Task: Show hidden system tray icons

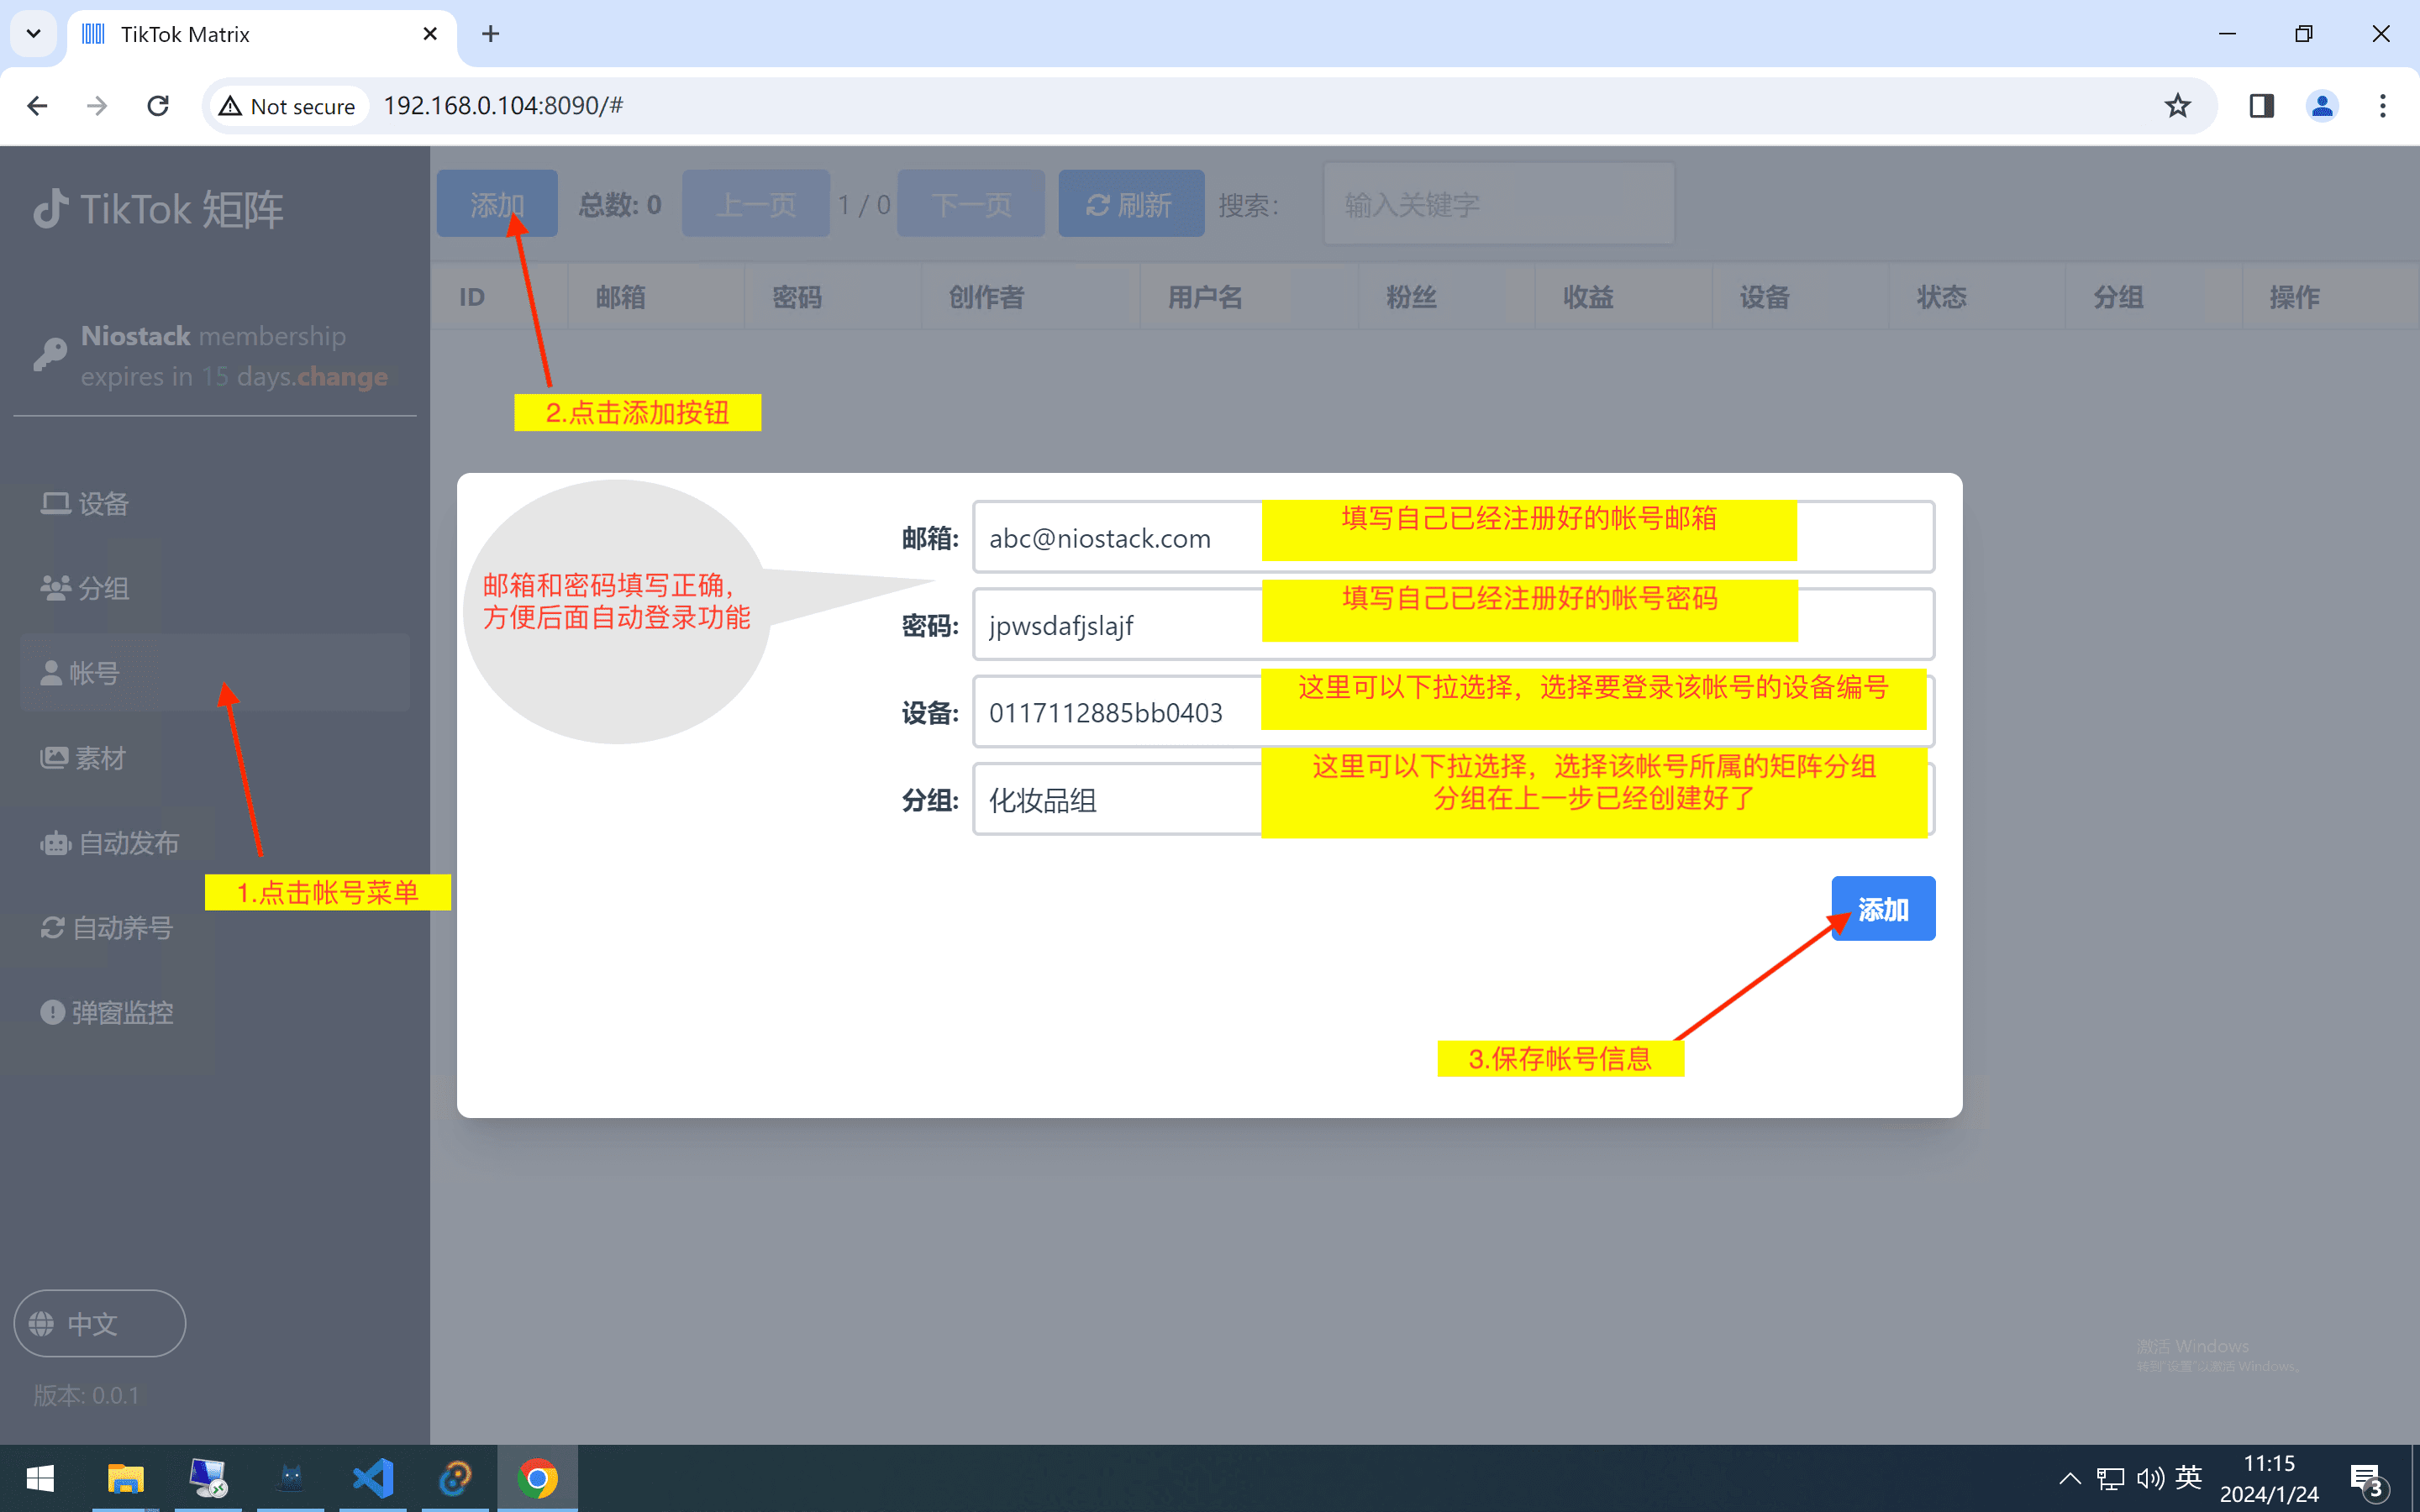Action: coord(2070,1478)
